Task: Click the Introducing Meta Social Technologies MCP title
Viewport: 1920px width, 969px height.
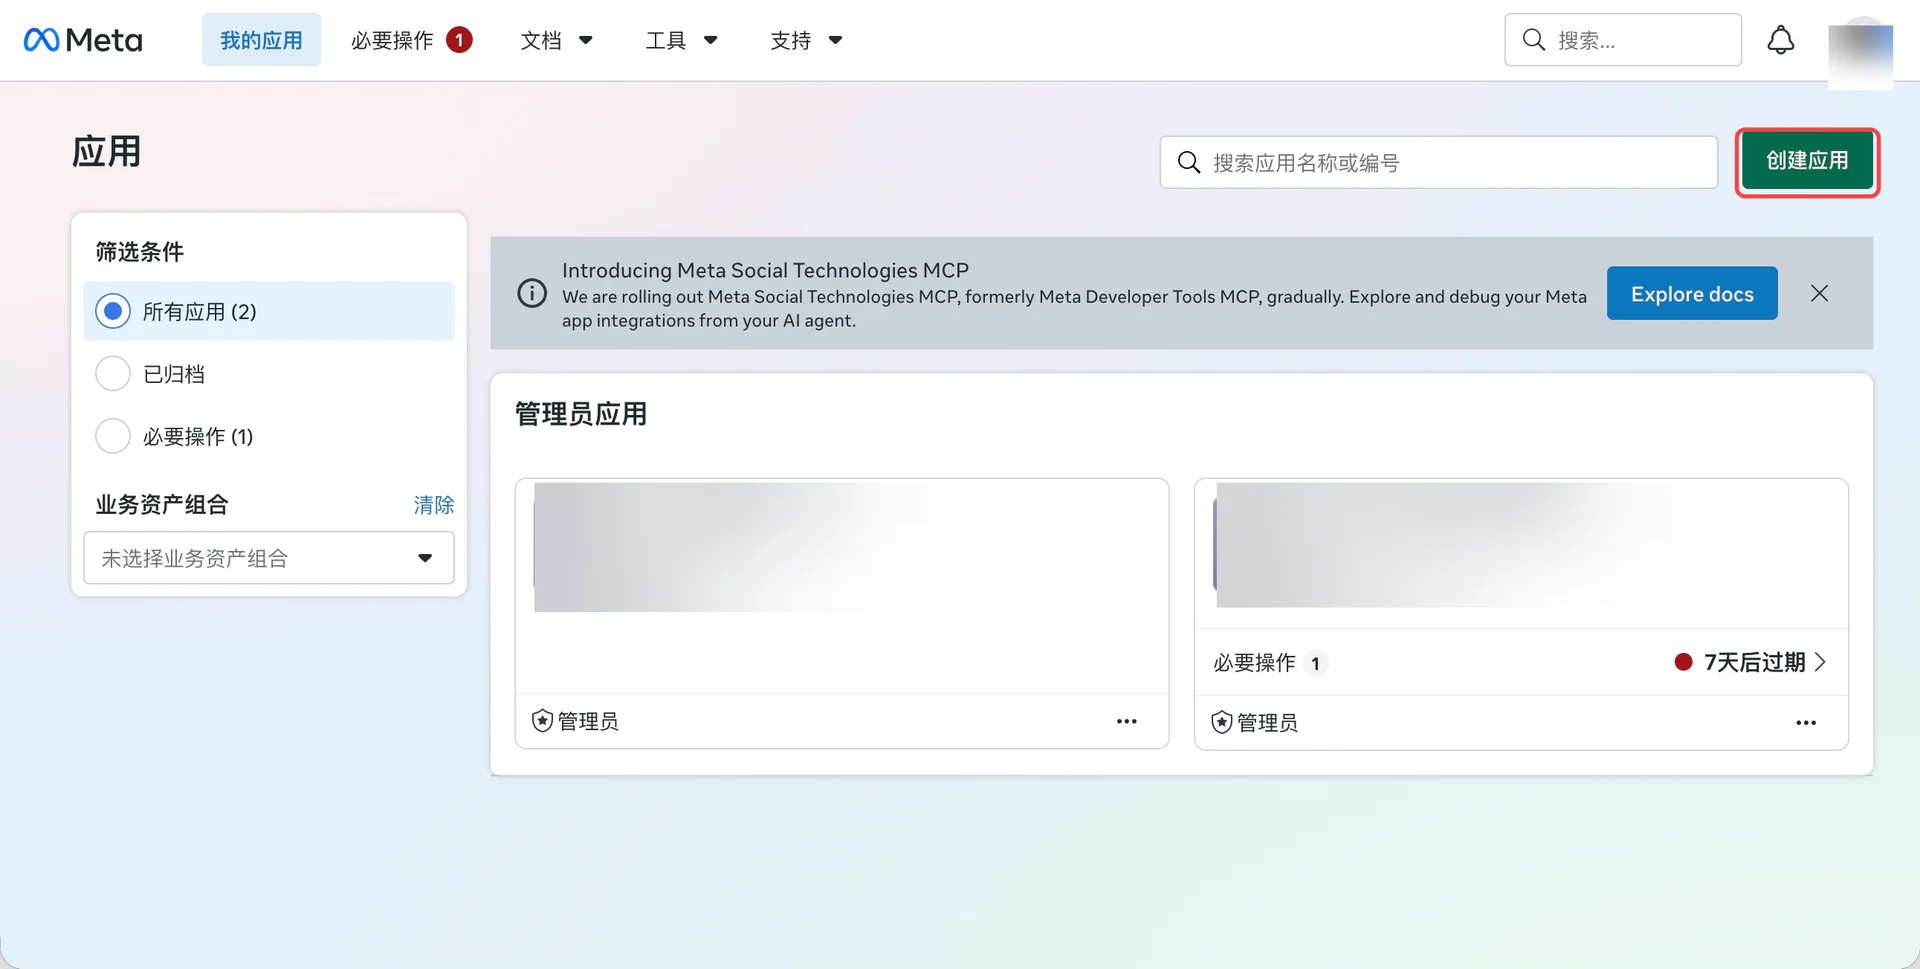Action: pos(765,270)
